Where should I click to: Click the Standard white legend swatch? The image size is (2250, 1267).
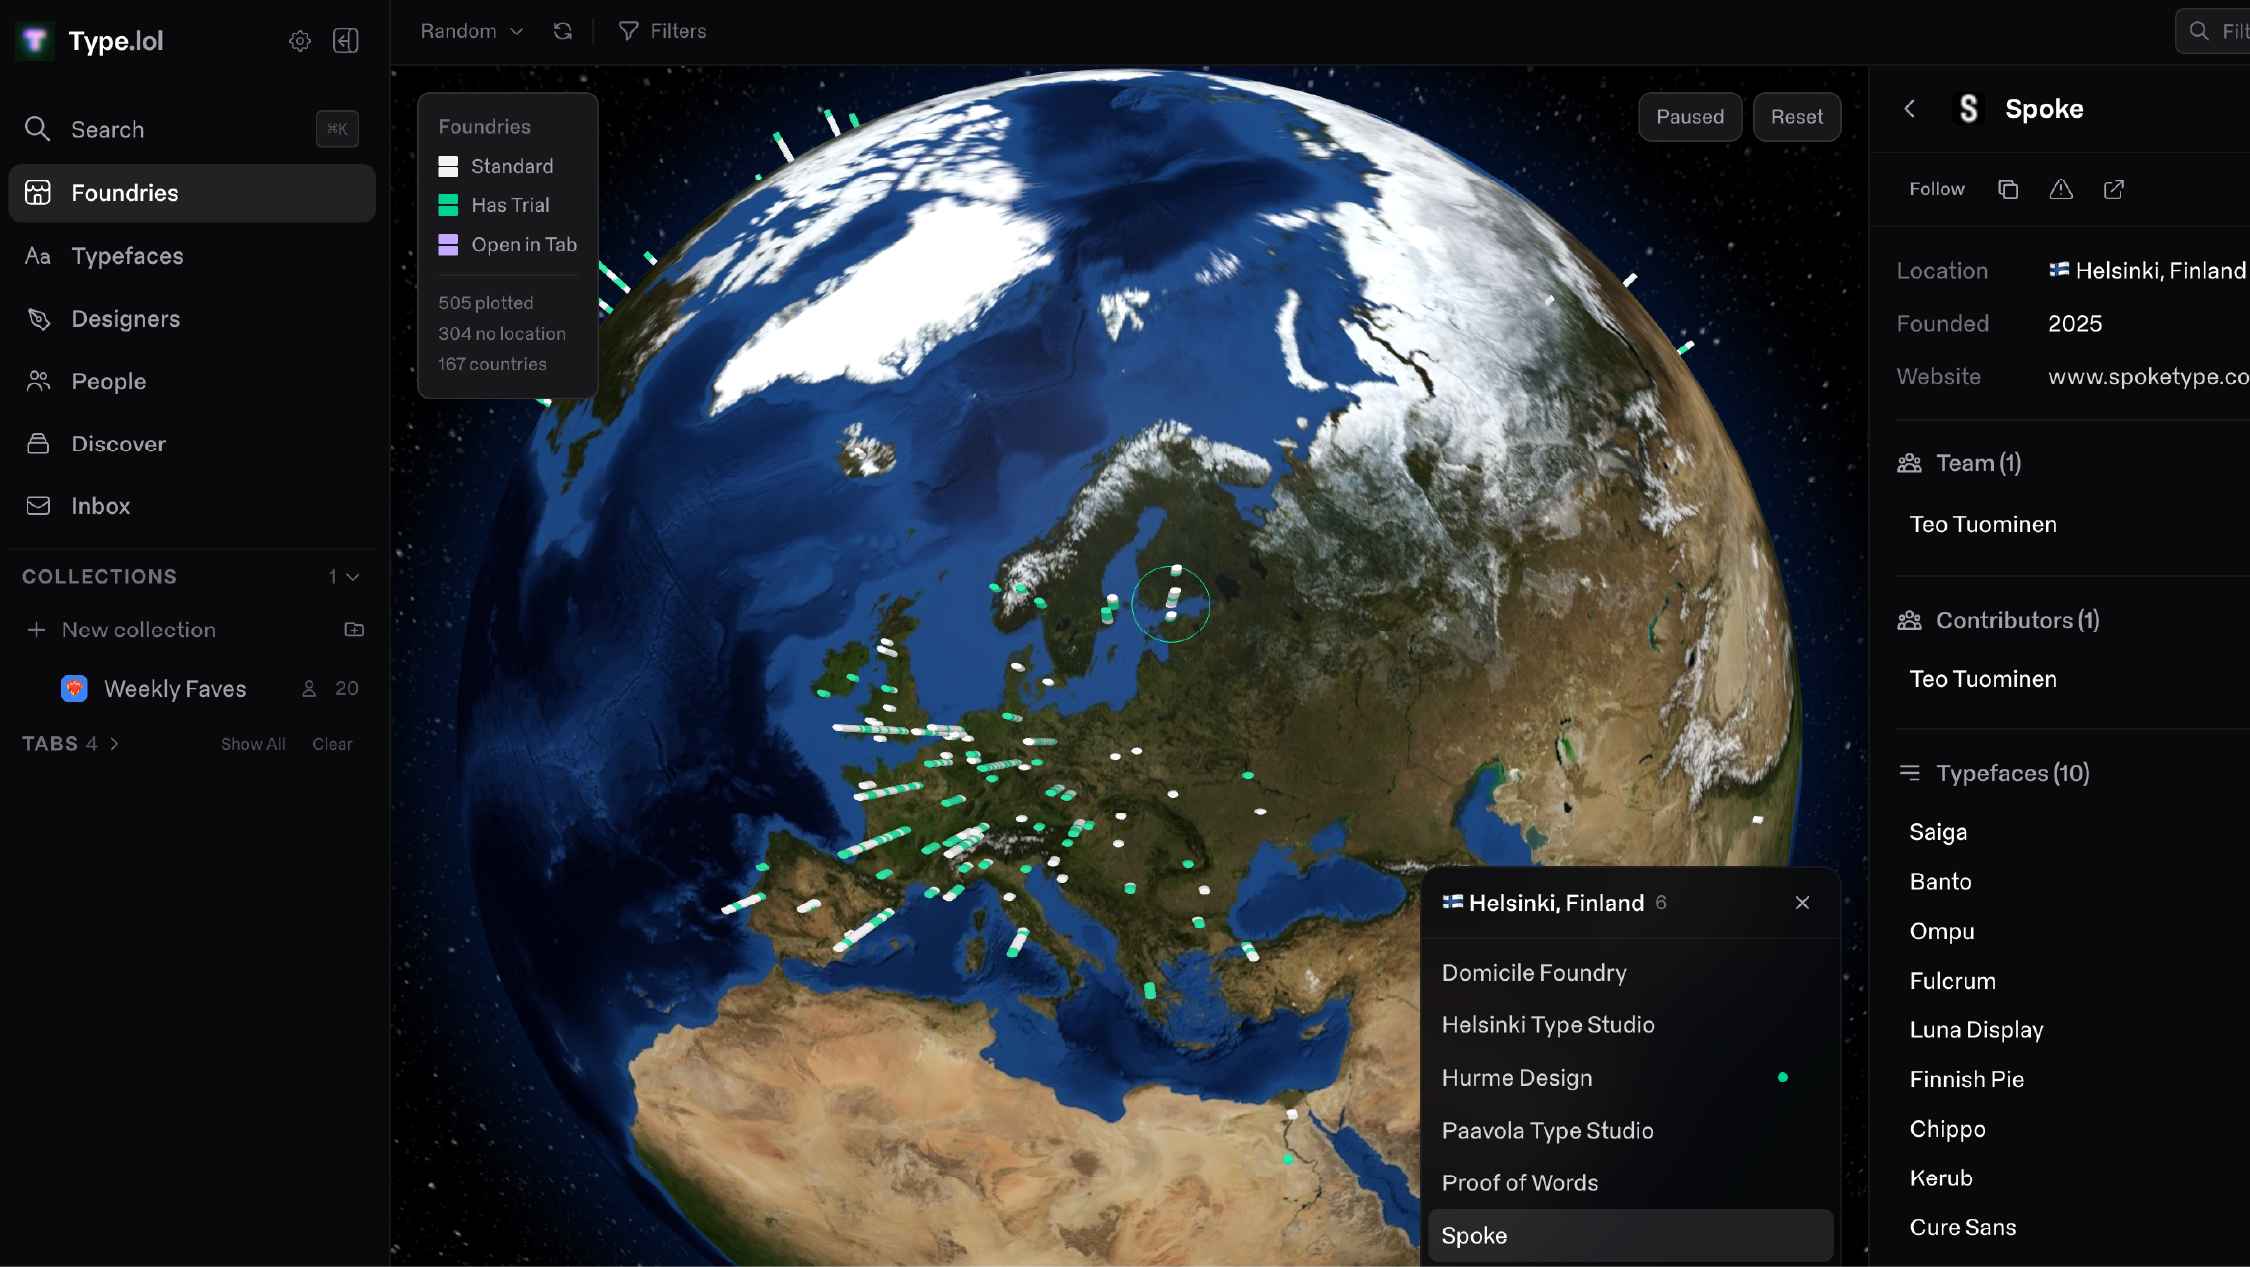[x=448, y=166]
